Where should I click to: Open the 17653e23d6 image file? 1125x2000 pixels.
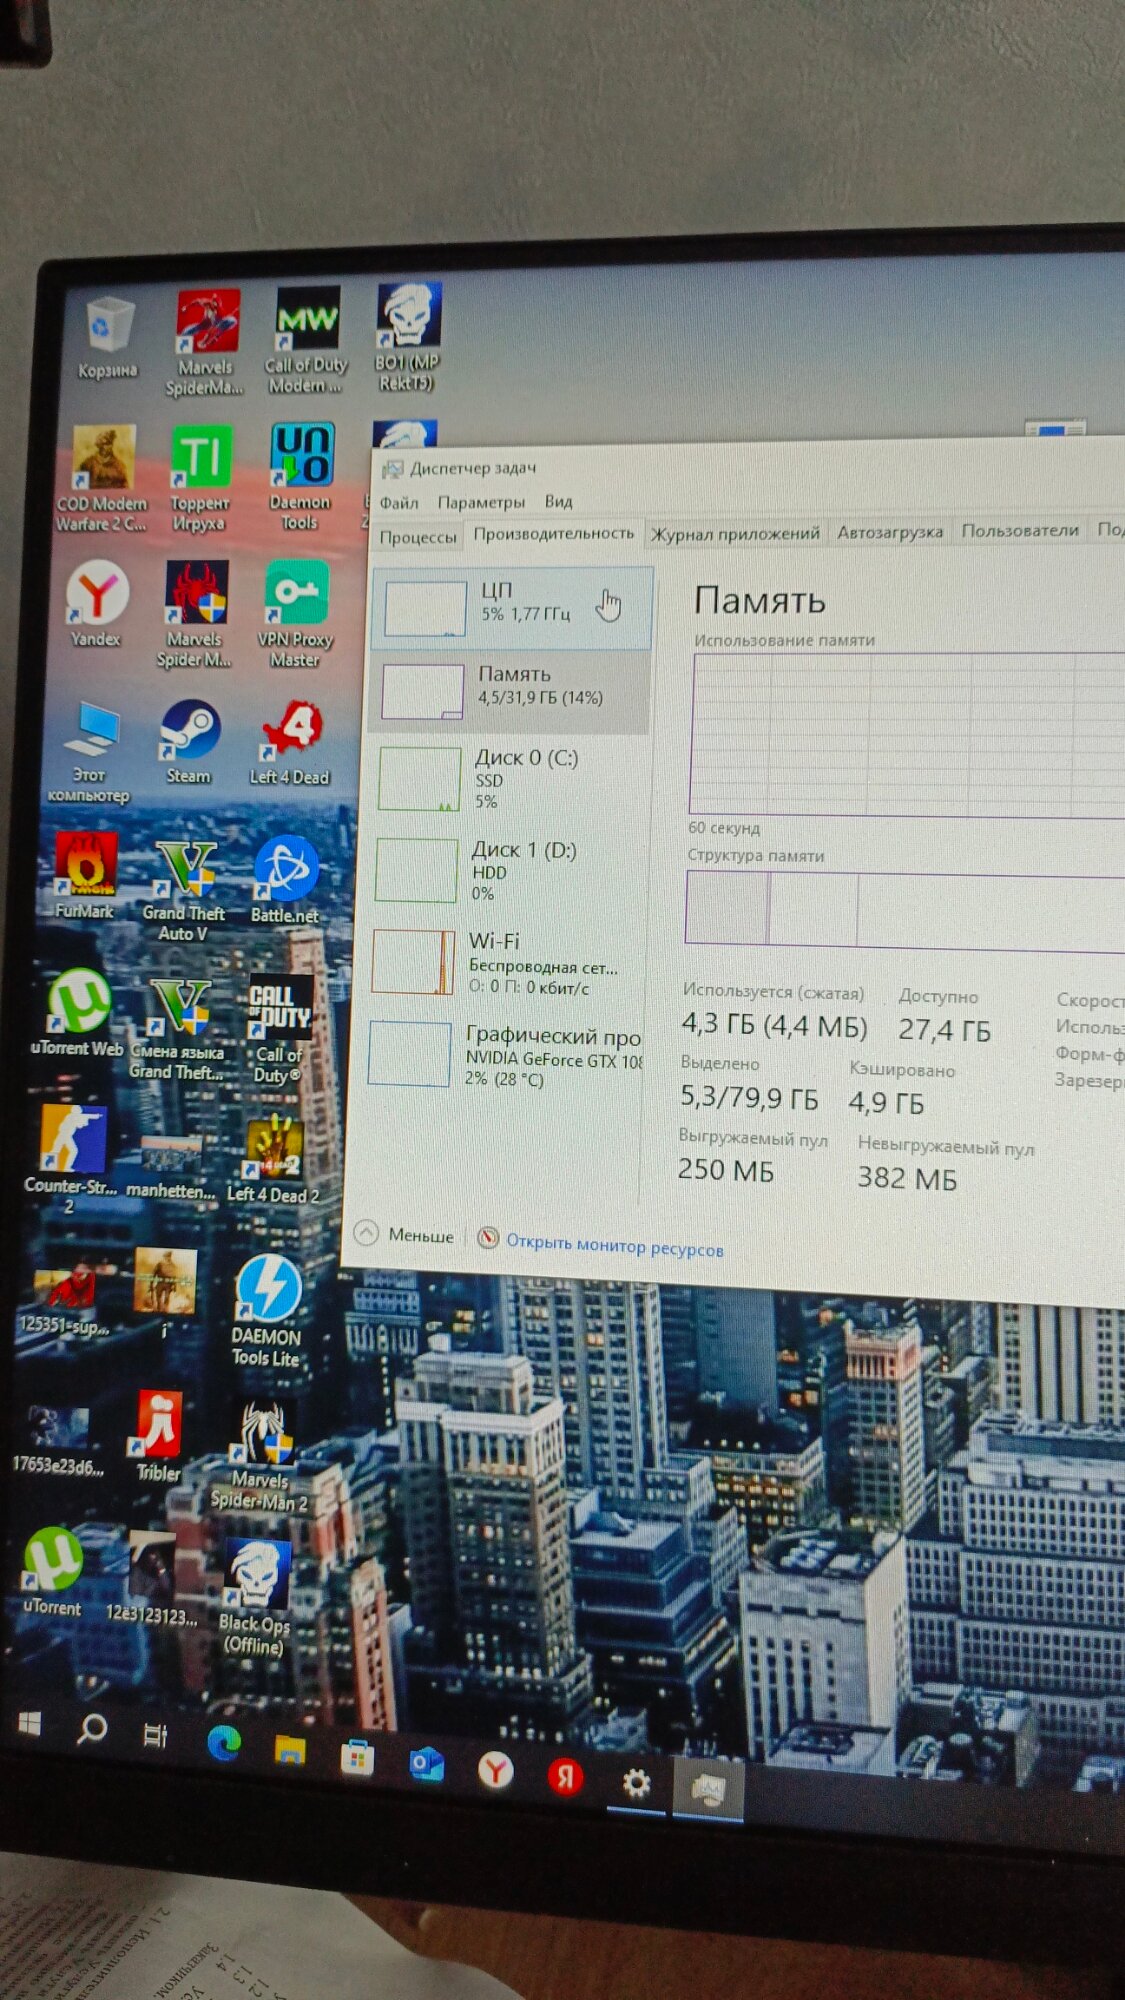(58, 1440)
